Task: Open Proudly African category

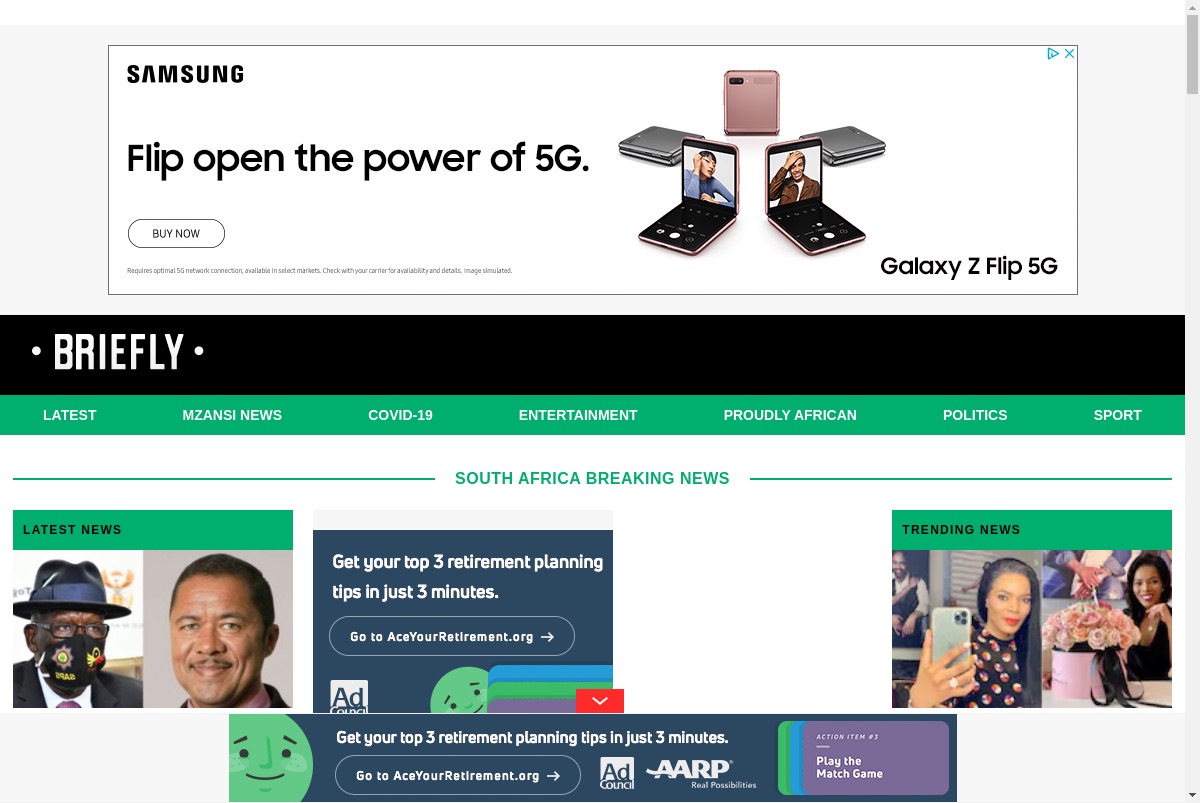Action: pyautogui.click(x=790, y=415)
